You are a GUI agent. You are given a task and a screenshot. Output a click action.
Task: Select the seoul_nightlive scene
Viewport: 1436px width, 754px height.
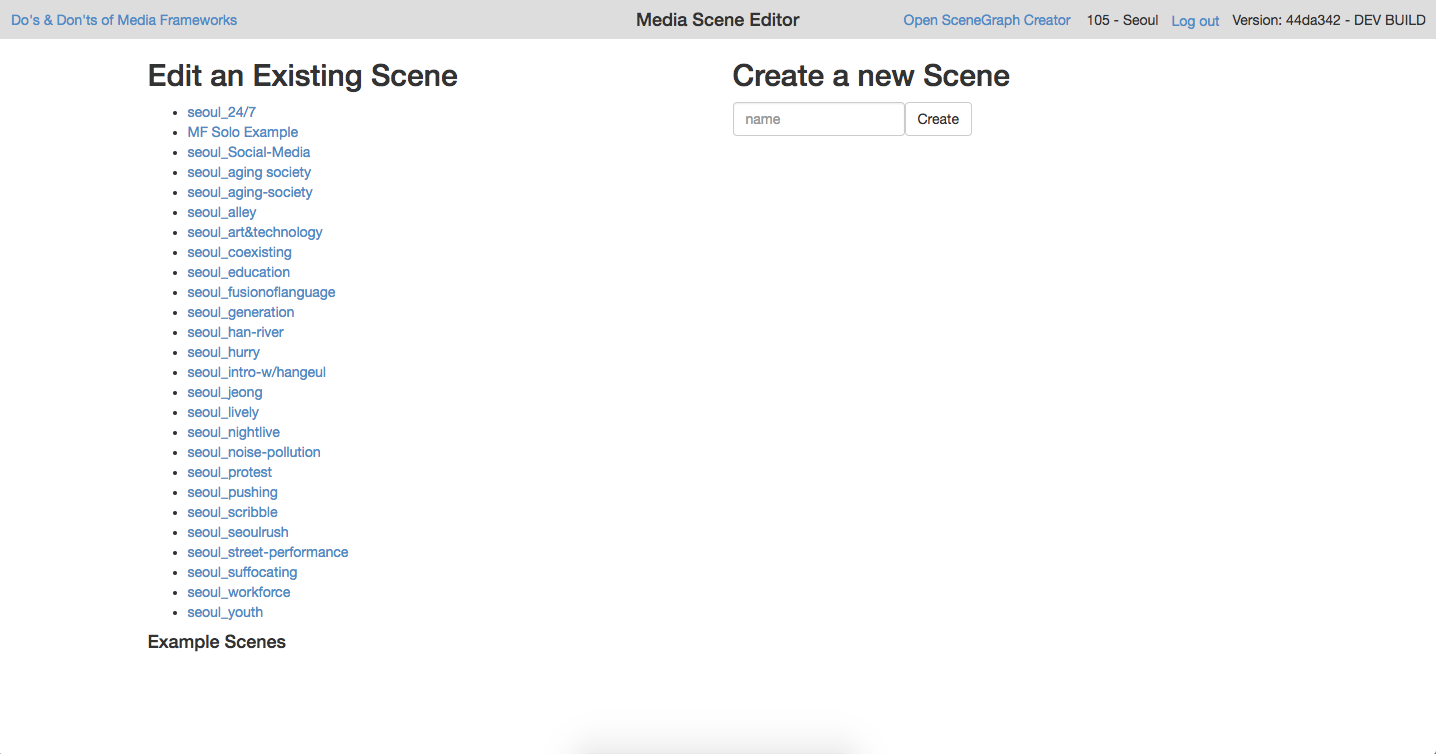[233, 432]
